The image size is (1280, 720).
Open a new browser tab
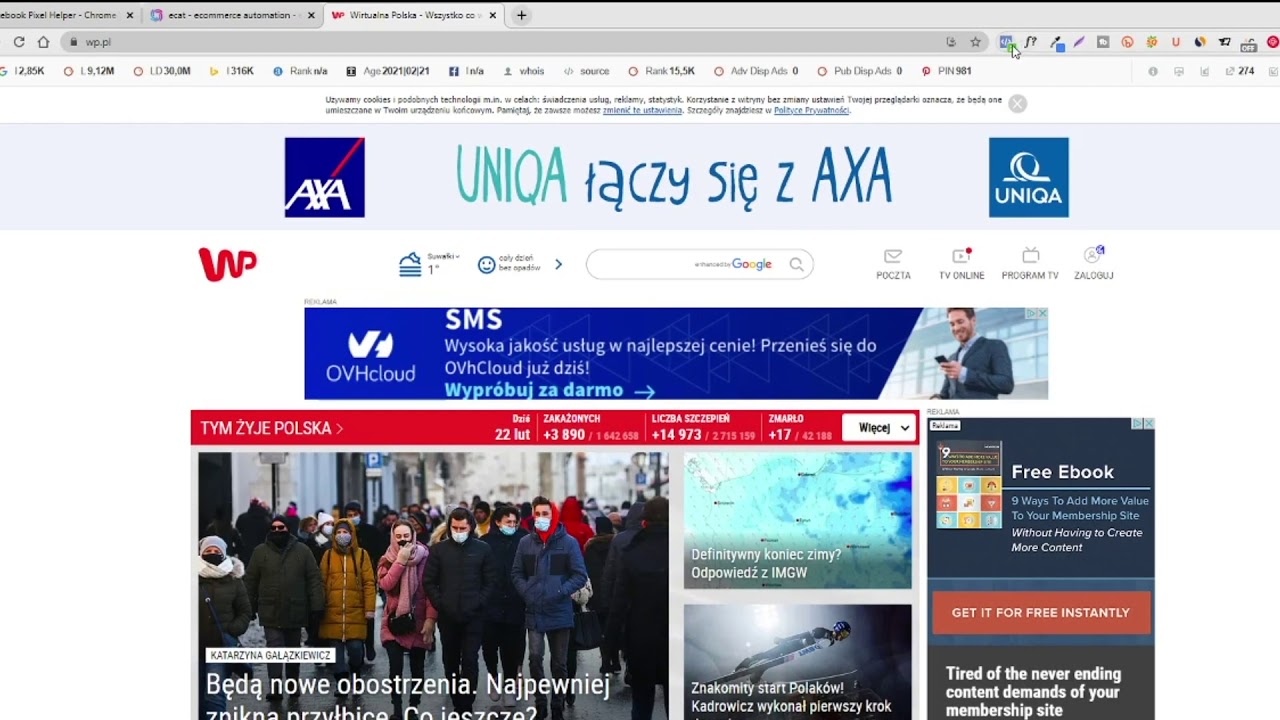click(521, 15)
